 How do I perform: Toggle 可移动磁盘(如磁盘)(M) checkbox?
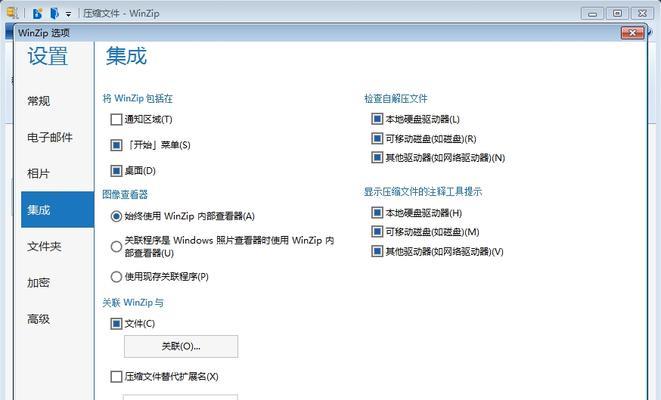377,232
